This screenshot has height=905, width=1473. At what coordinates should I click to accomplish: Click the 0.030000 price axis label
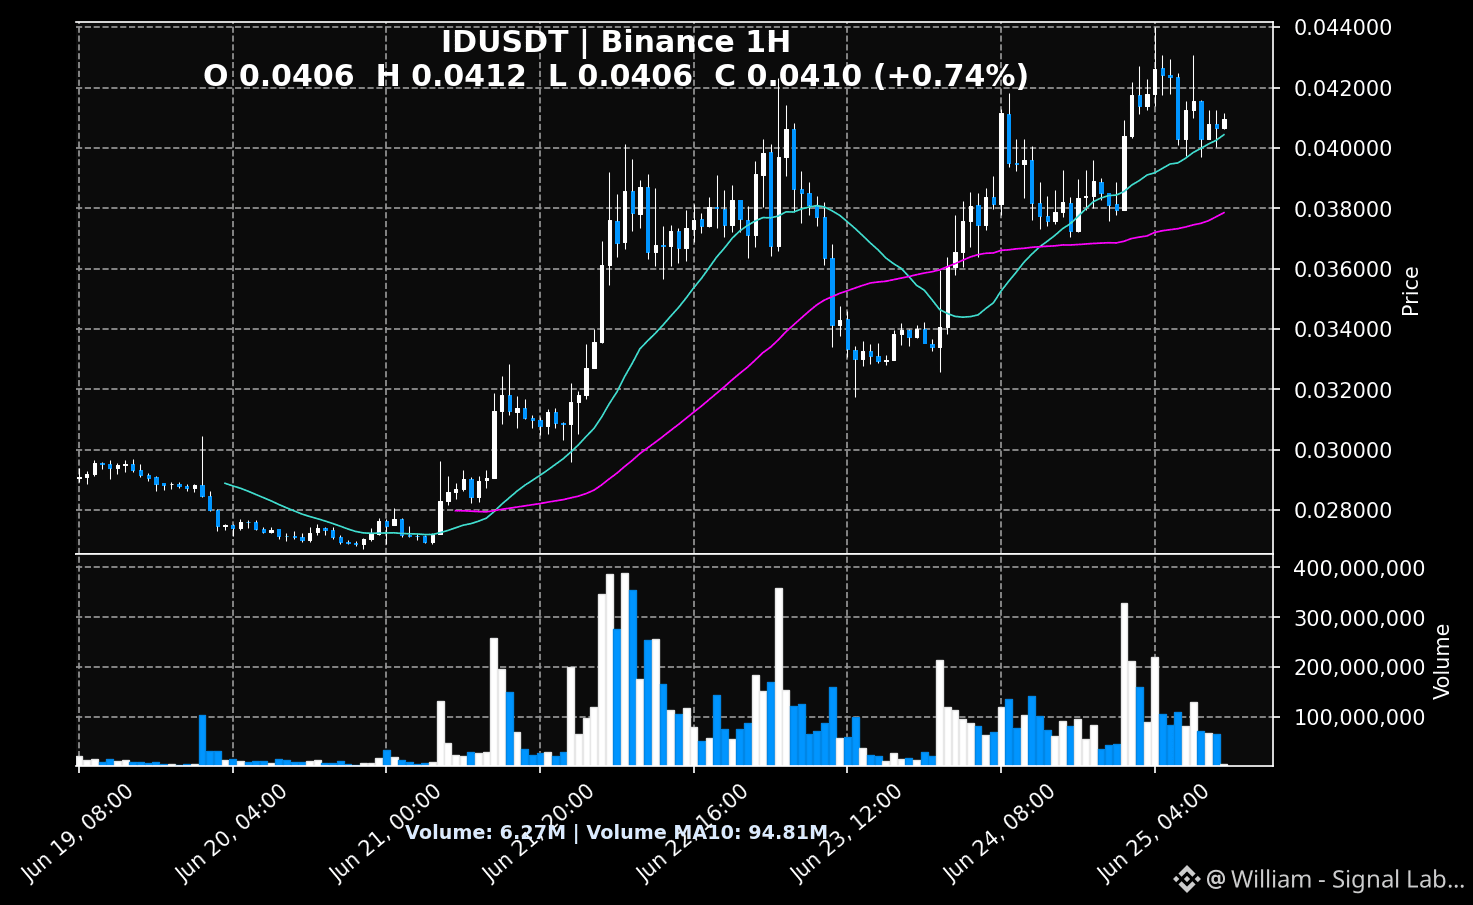(x=1343, y=451)
